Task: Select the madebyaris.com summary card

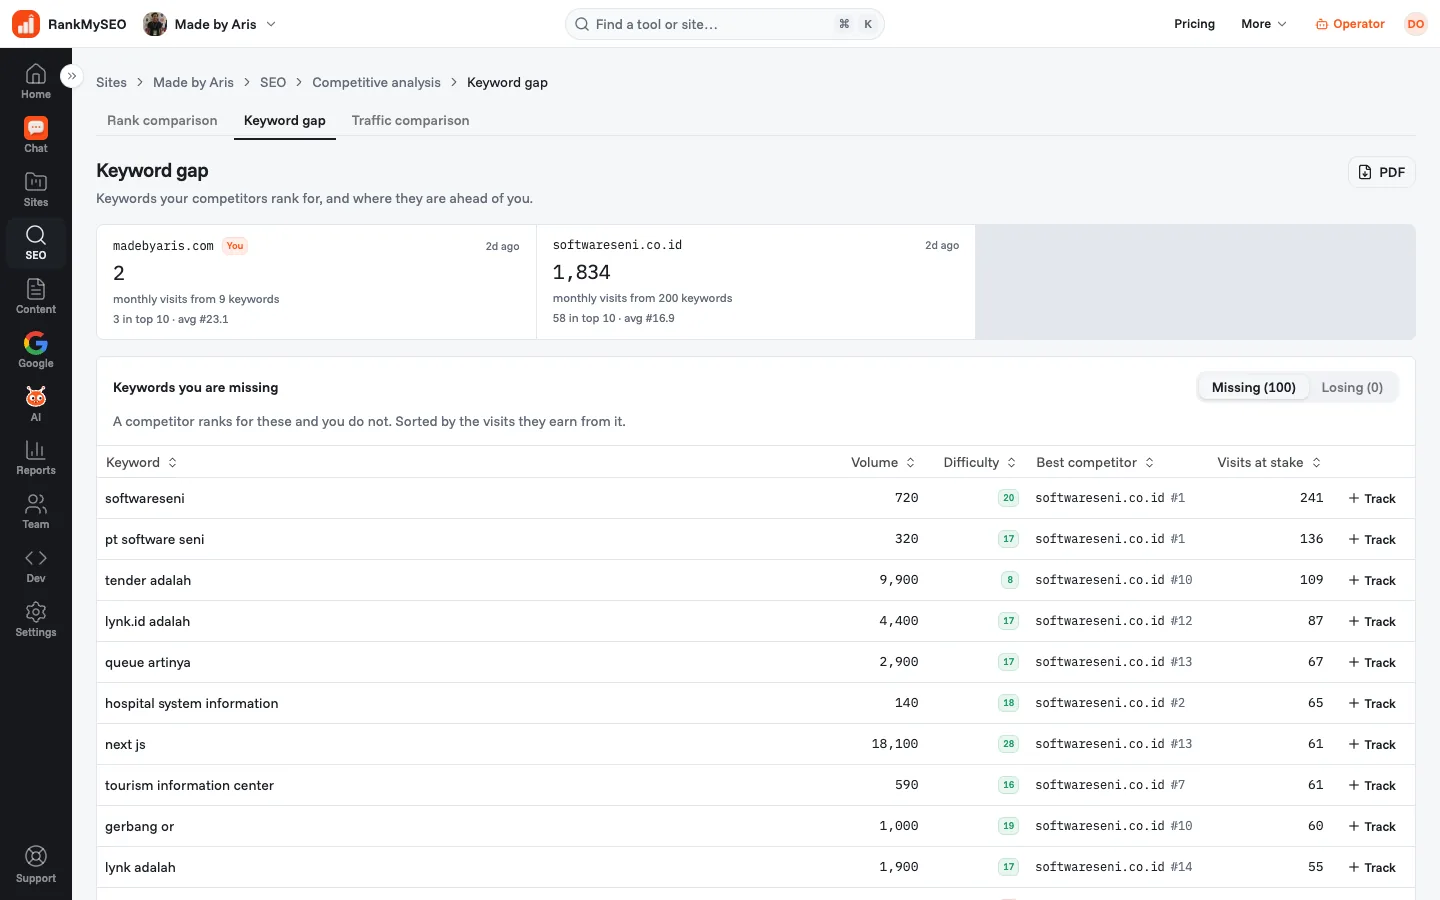Action: (316, 282)
